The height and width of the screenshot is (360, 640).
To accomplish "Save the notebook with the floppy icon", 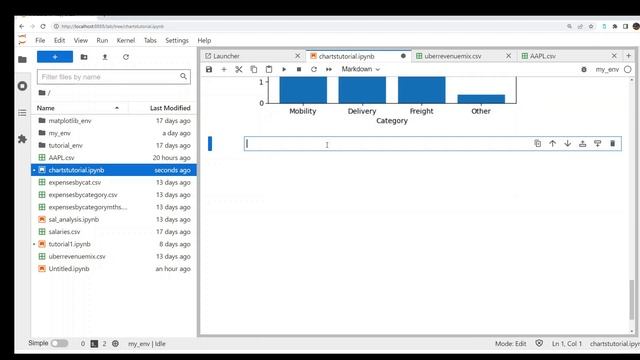I will pos(209,69).
